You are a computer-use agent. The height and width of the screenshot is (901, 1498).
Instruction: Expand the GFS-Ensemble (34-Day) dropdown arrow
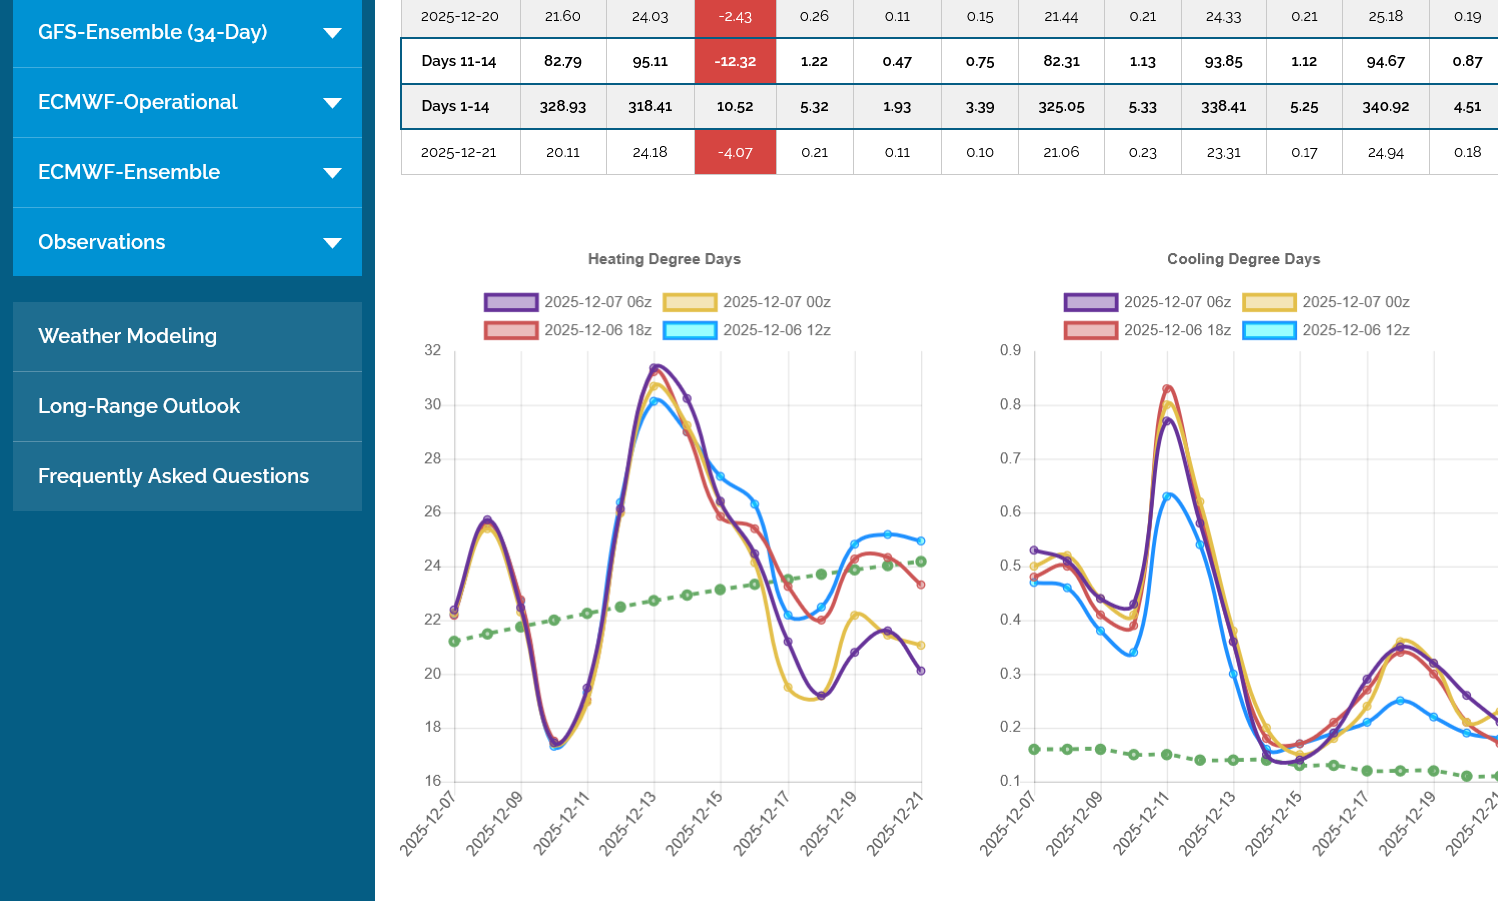[x=333, y=33]
